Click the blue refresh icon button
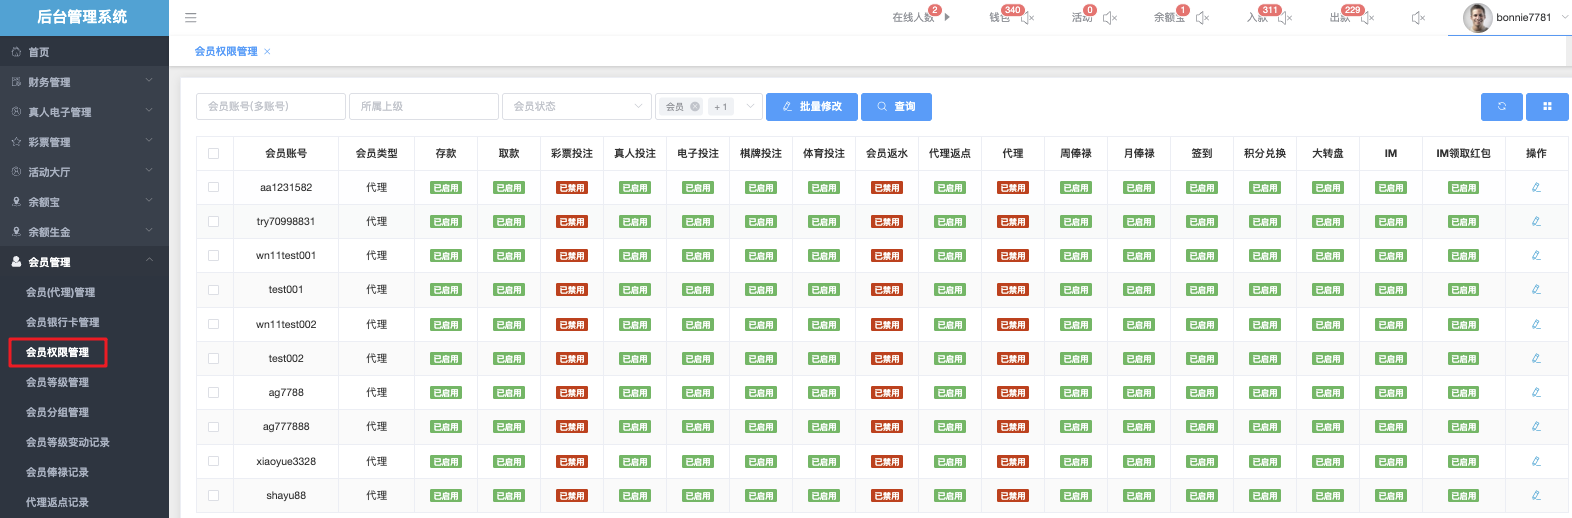This screenshot has width=1572, height=518. pos(1501,106)
